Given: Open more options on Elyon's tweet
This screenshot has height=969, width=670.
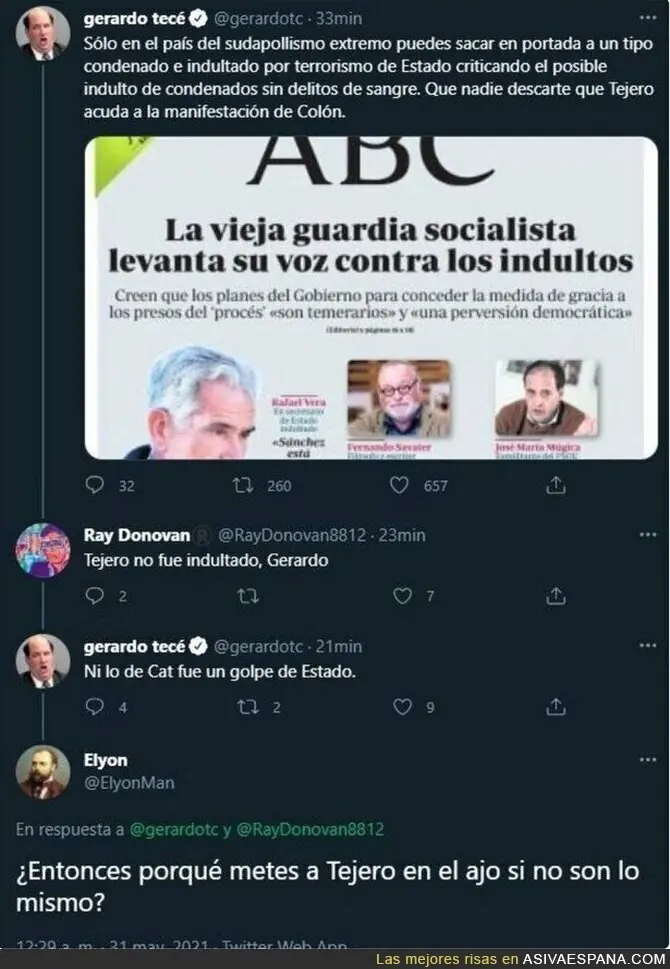Looking at the screenshot, I should [x=648, y=760].
